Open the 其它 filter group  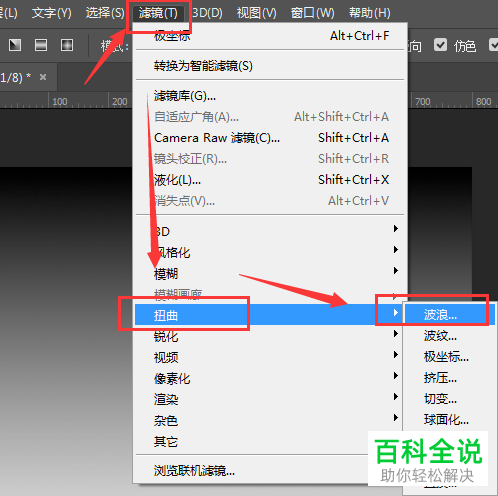point(252,441)
